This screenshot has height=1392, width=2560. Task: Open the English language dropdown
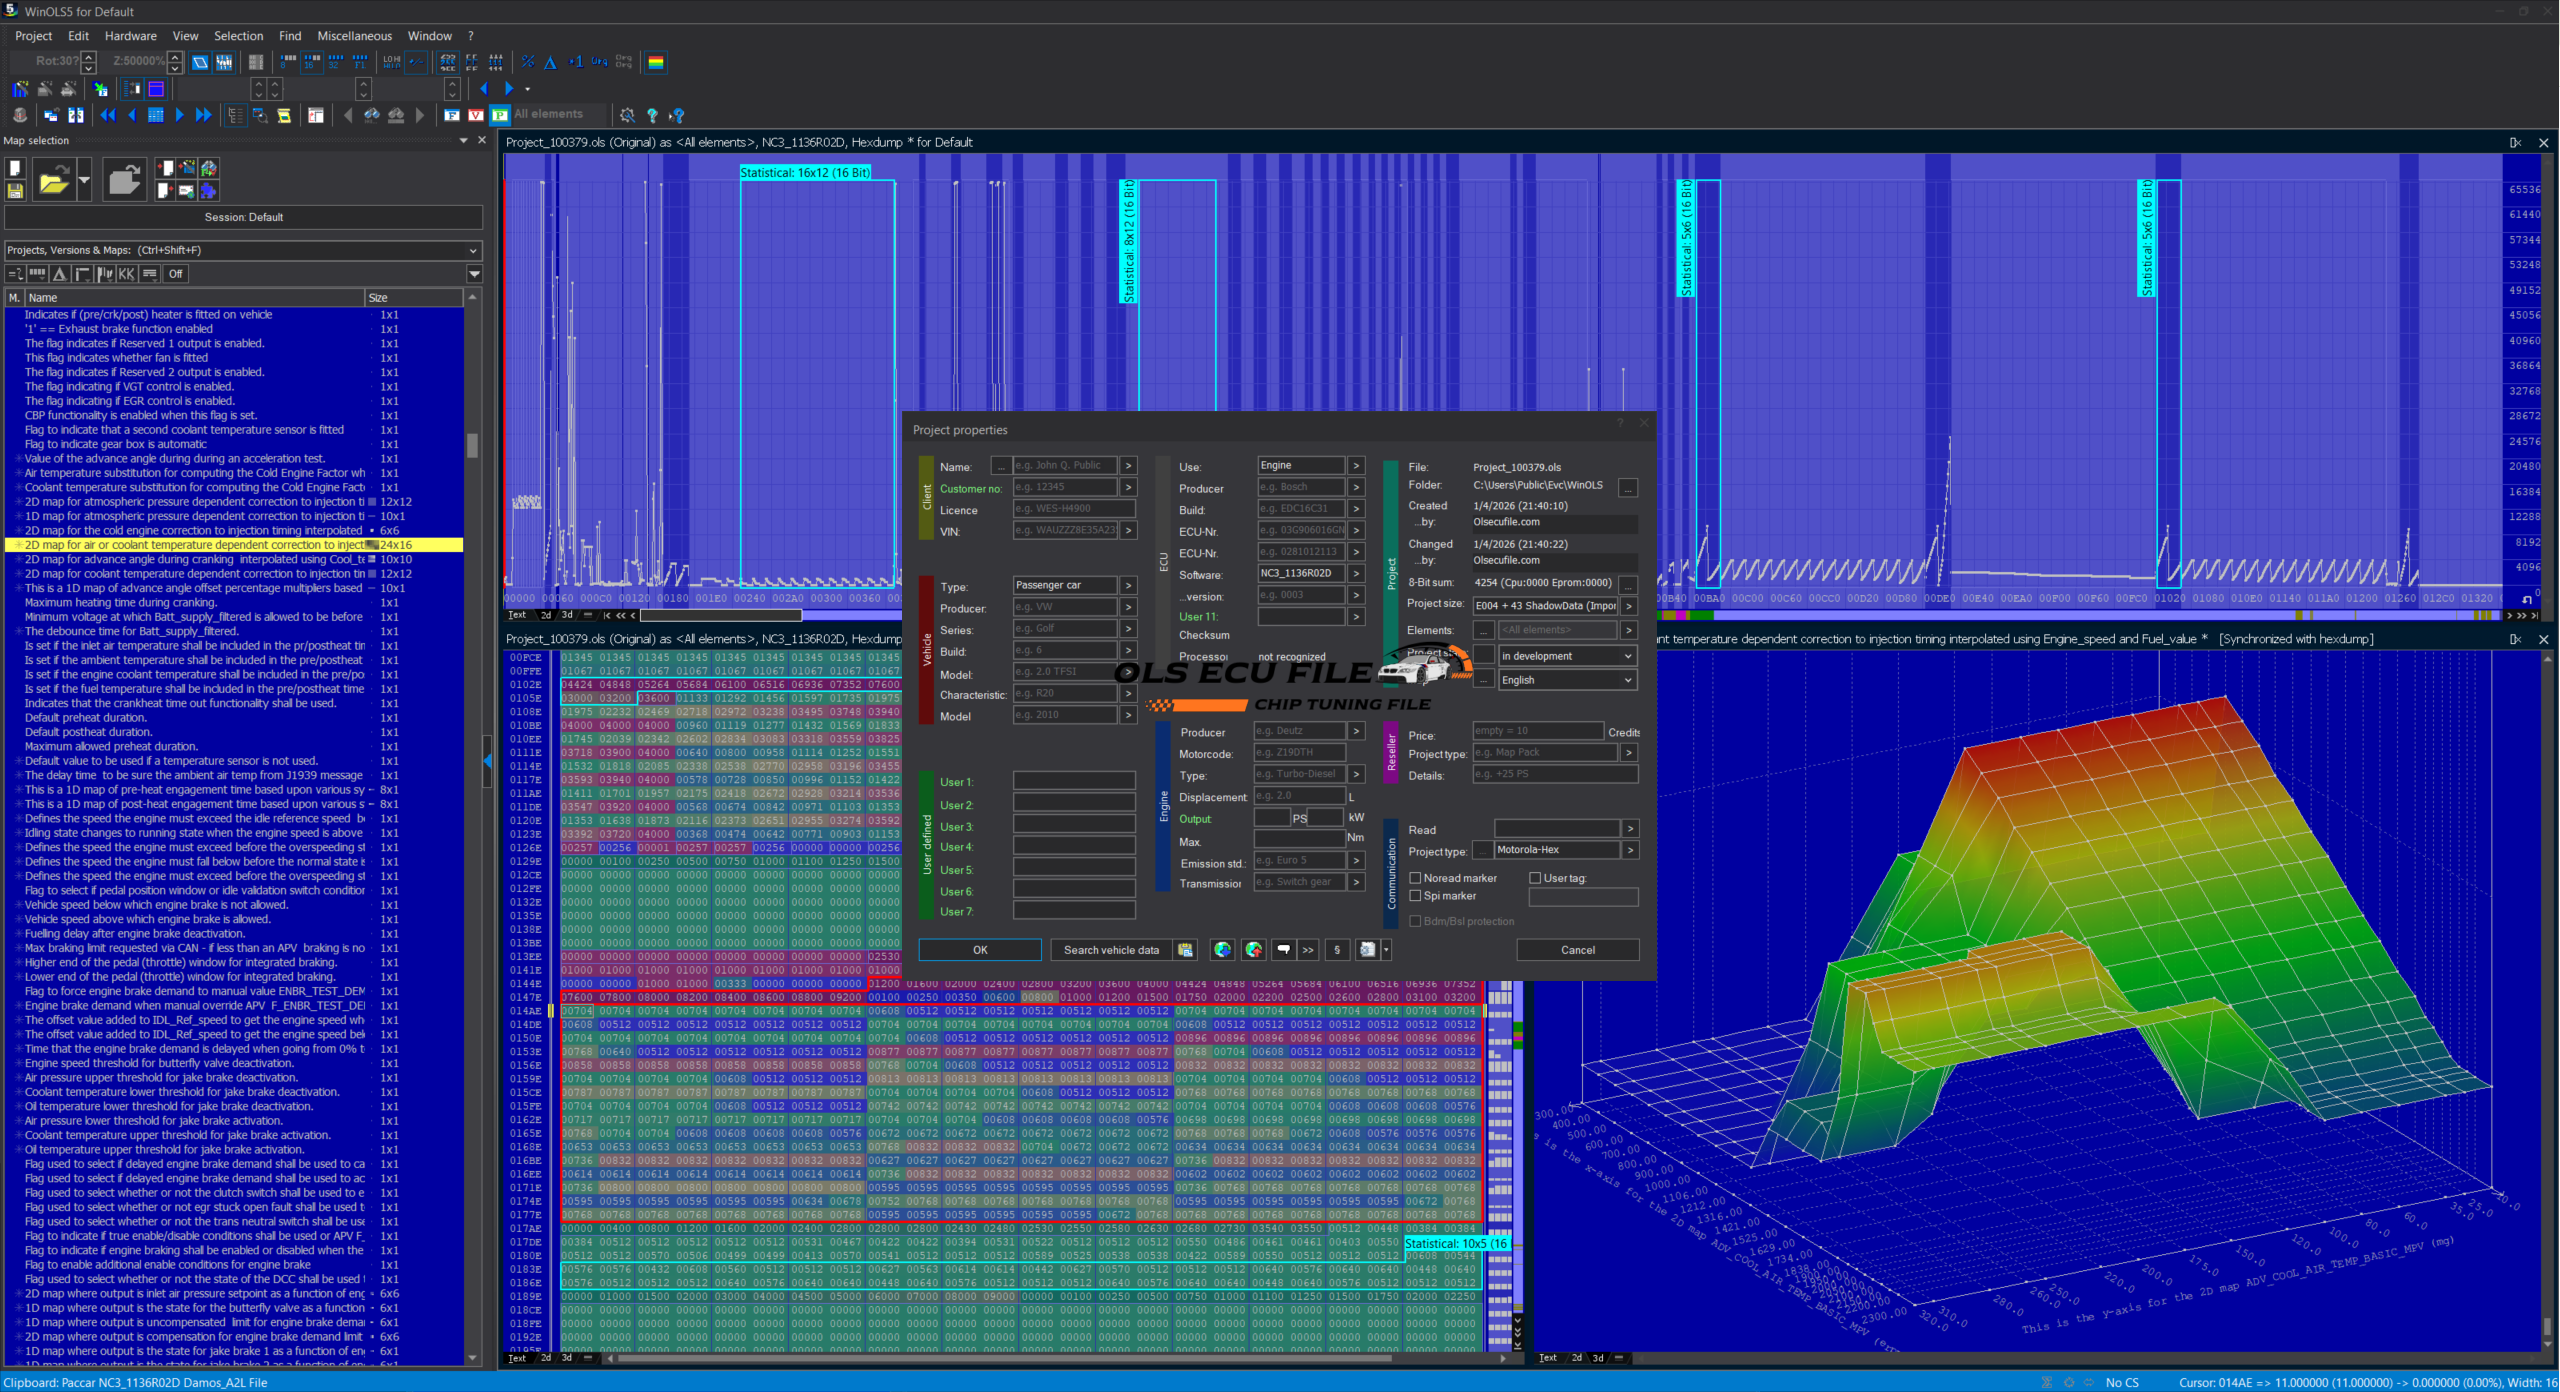click(x=1566, y=680)
